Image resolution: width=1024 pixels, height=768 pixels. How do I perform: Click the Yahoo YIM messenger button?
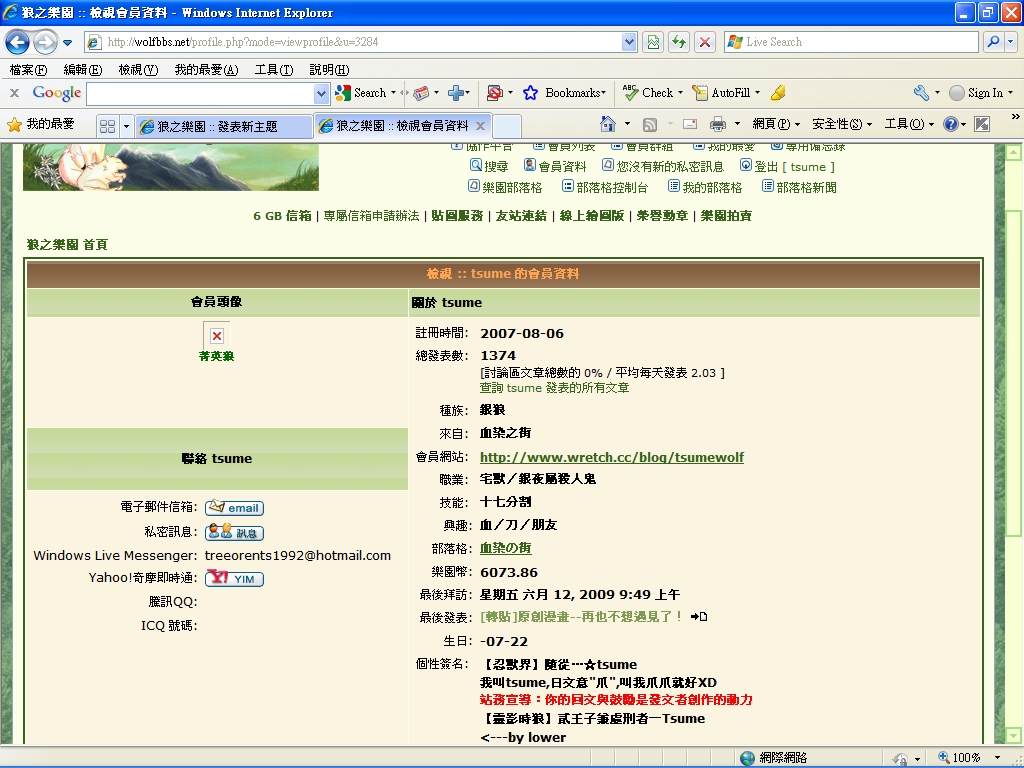point(234,578)
